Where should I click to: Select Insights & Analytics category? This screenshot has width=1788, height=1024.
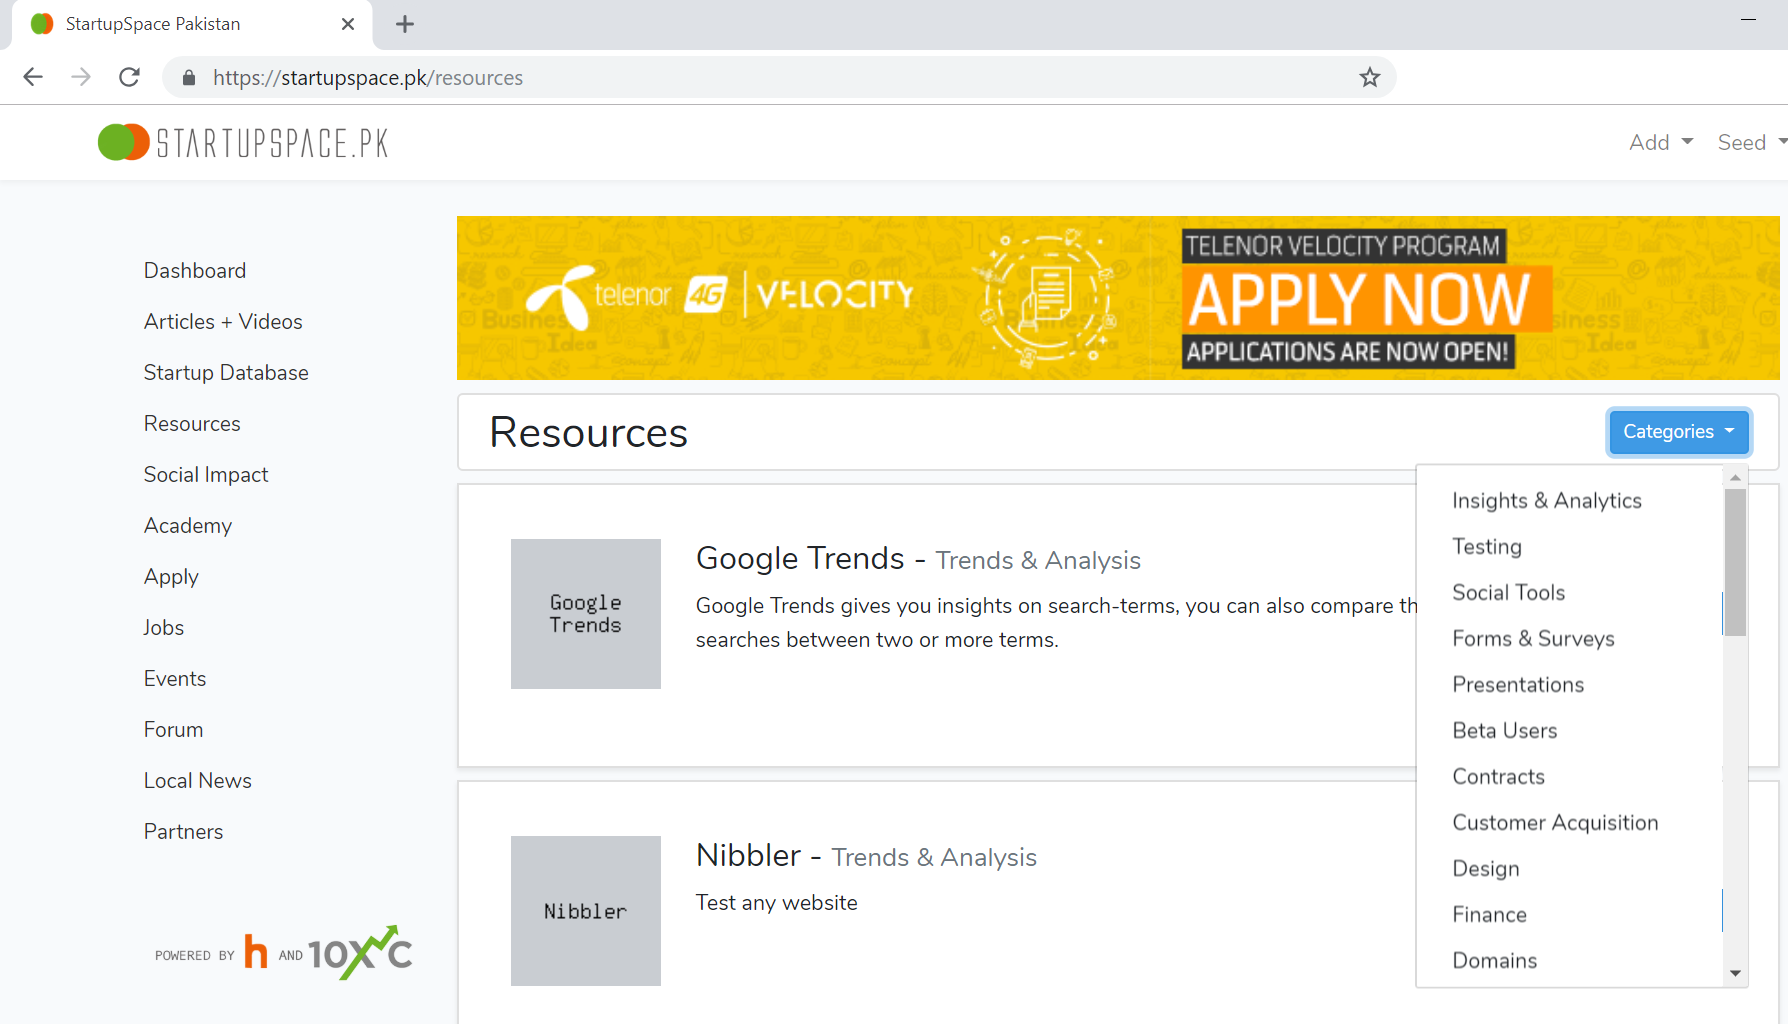[1546, 501]
